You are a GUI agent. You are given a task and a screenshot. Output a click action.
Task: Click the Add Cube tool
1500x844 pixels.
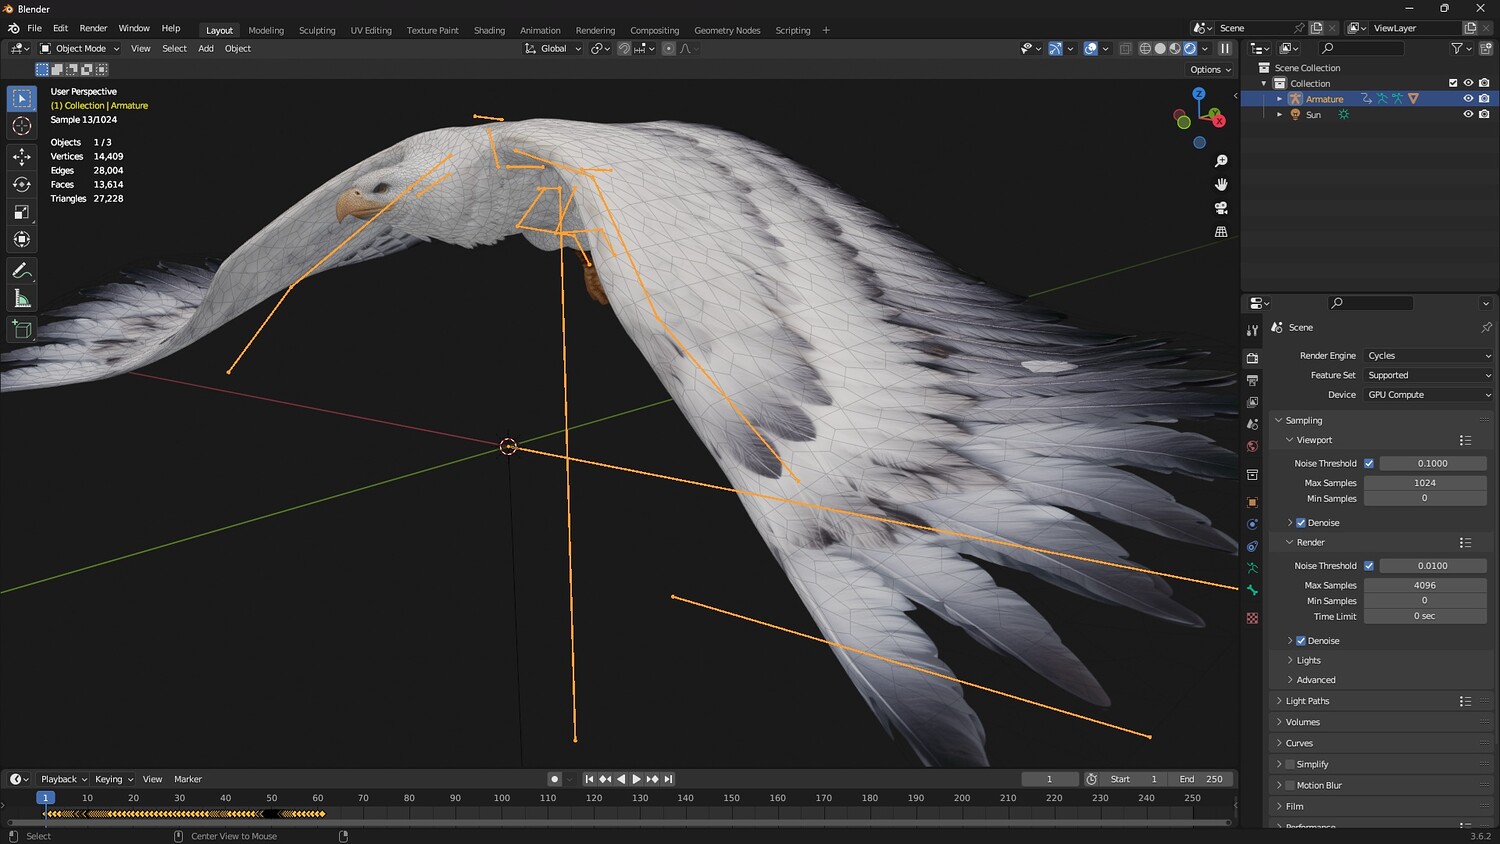(22, 329)
